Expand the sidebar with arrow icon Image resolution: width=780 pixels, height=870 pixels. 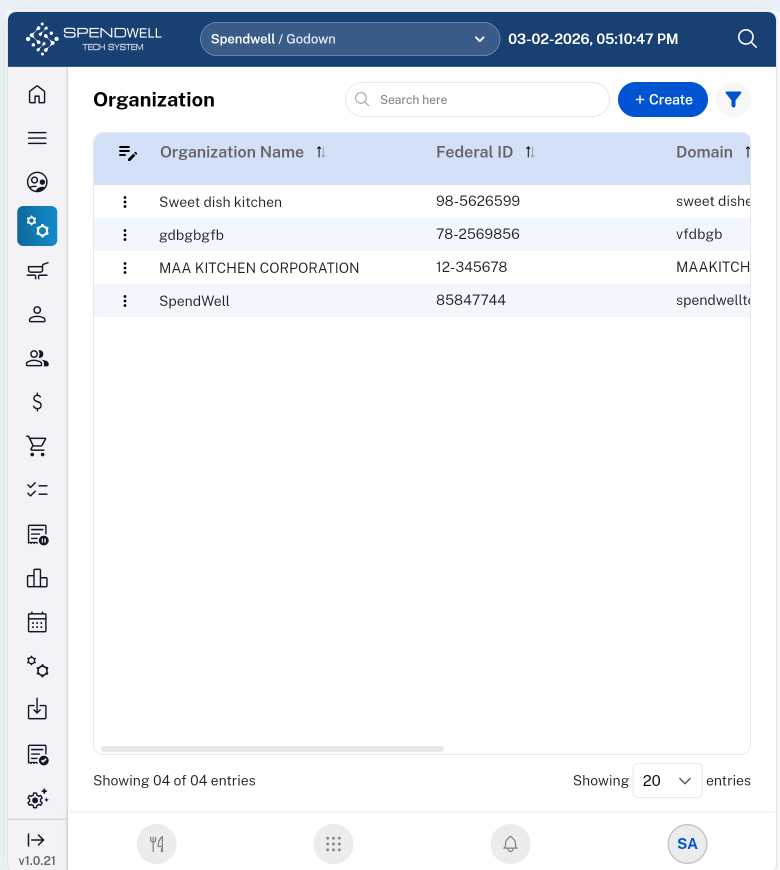(36, 839)
